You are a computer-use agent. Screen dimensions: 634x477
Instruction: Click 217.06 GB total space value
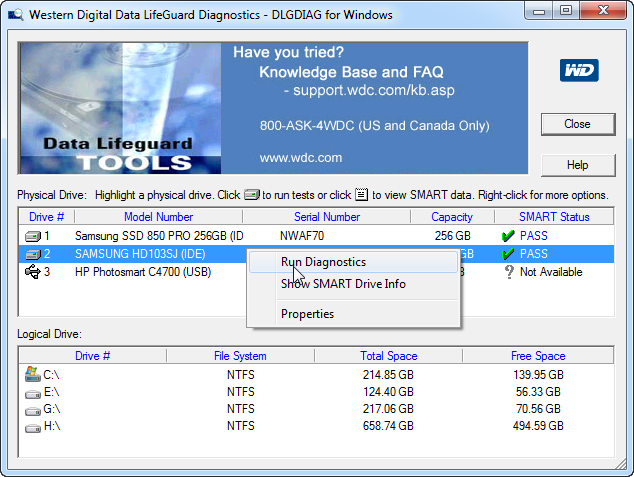coord(388,409)
